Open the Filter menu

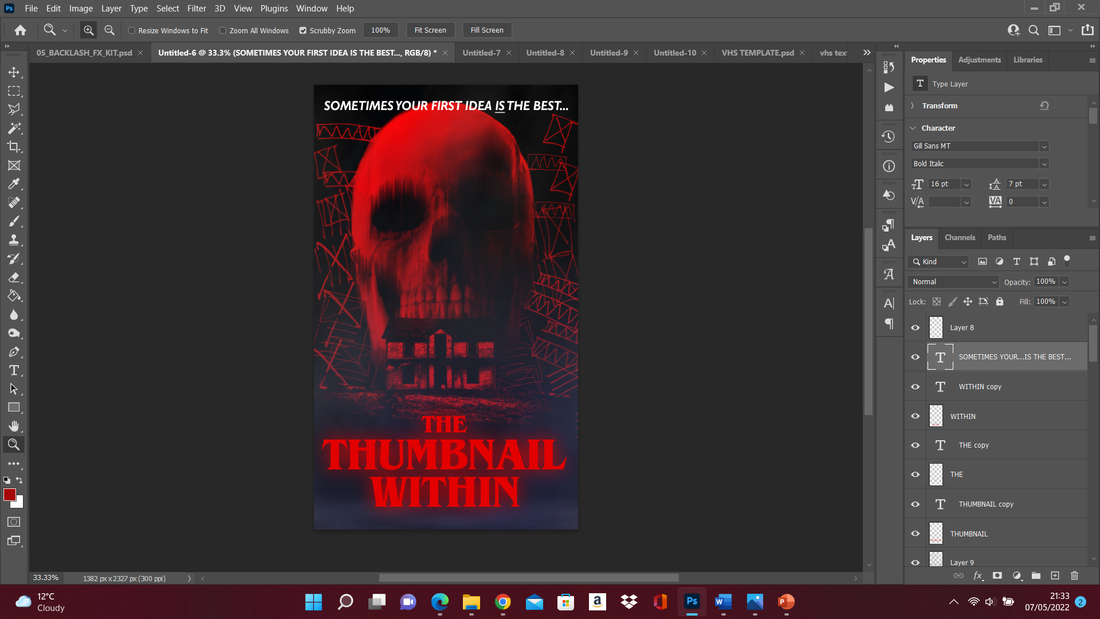[x=196, y=8]
